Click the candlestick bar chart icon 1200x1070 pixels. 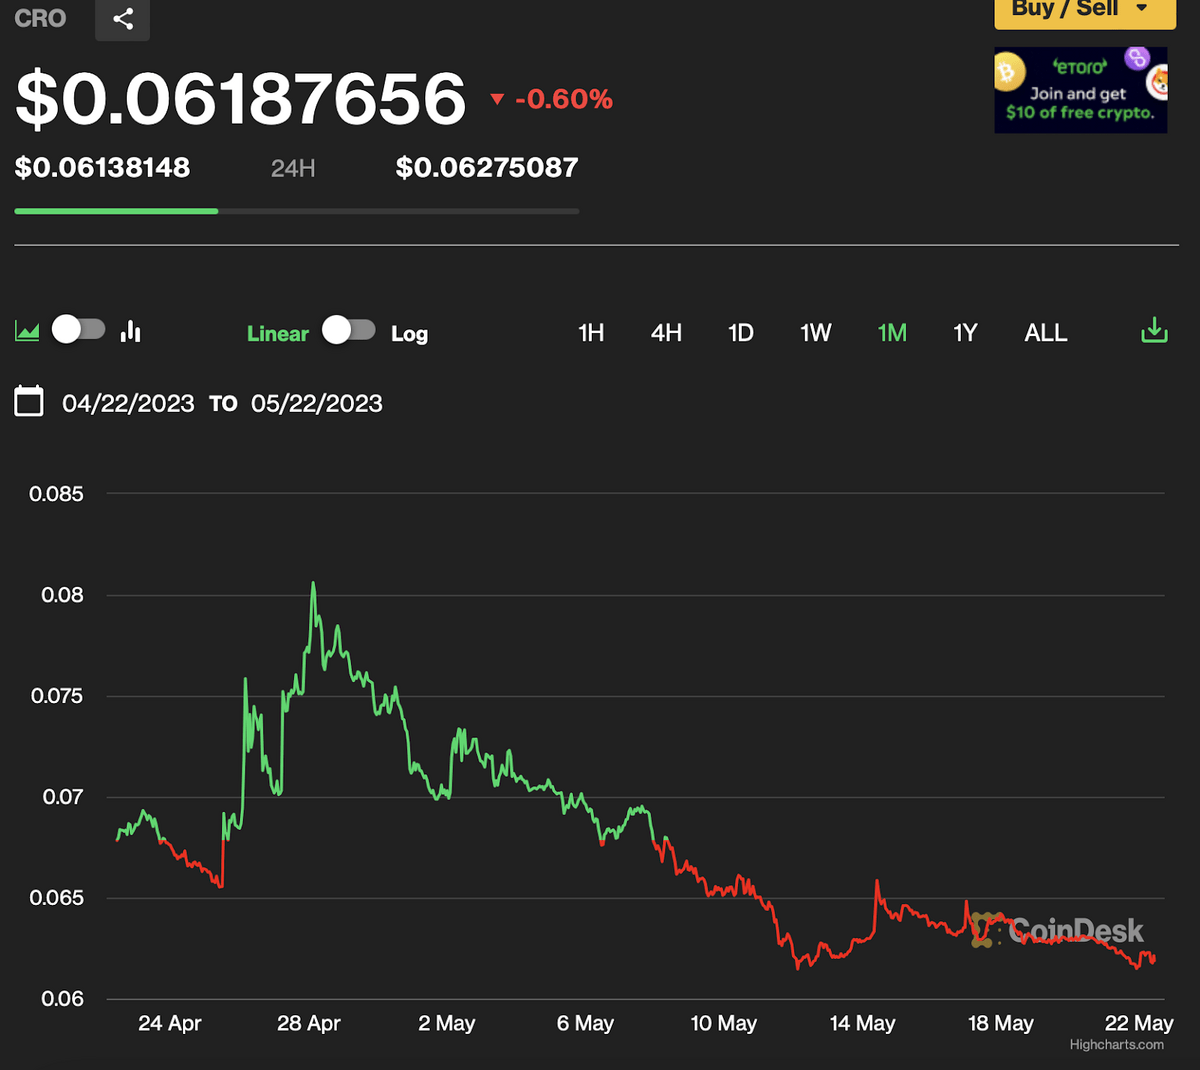click(131, 331)
